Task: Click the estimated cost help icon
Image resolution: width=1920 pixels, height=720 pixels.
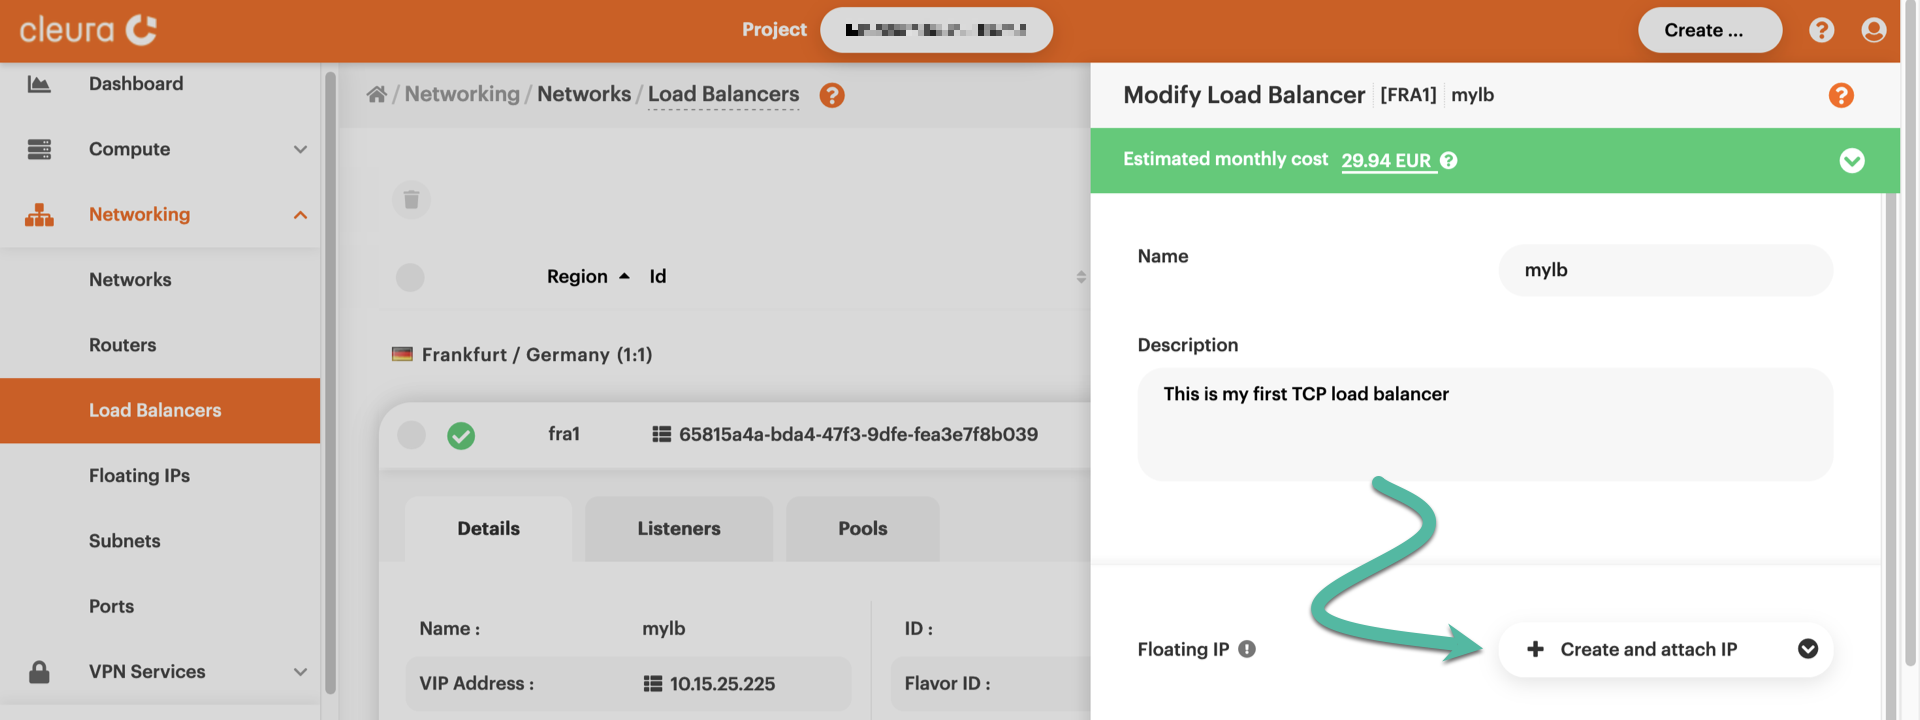Action: click(x=1449, y=161)
